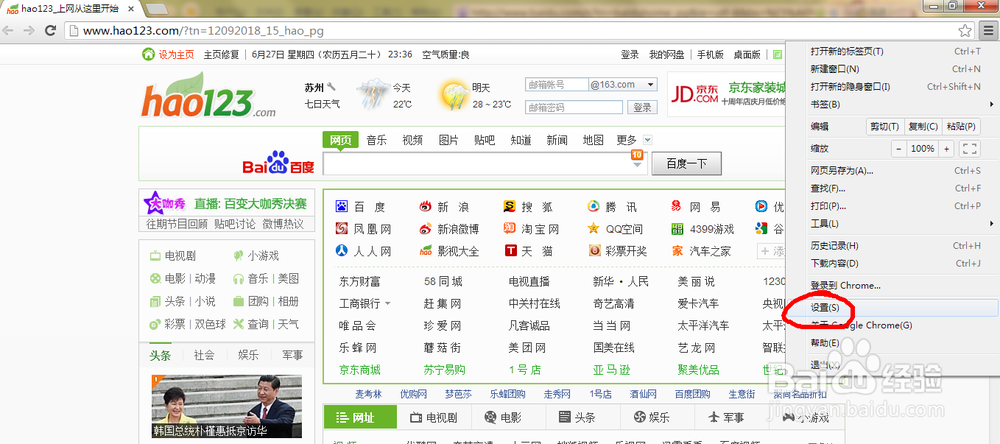Switch to the 社会 news tab
Viewport: 1000px width, 444px height.
205,355
